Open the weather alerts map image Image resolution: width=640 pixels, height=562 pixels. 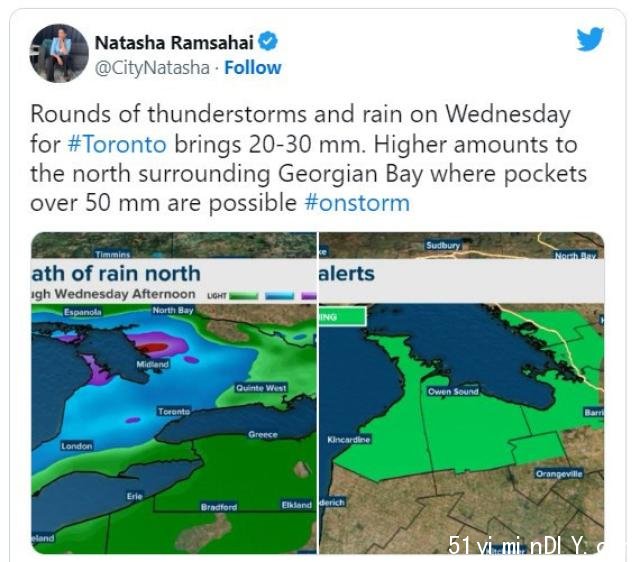point(461,393)
